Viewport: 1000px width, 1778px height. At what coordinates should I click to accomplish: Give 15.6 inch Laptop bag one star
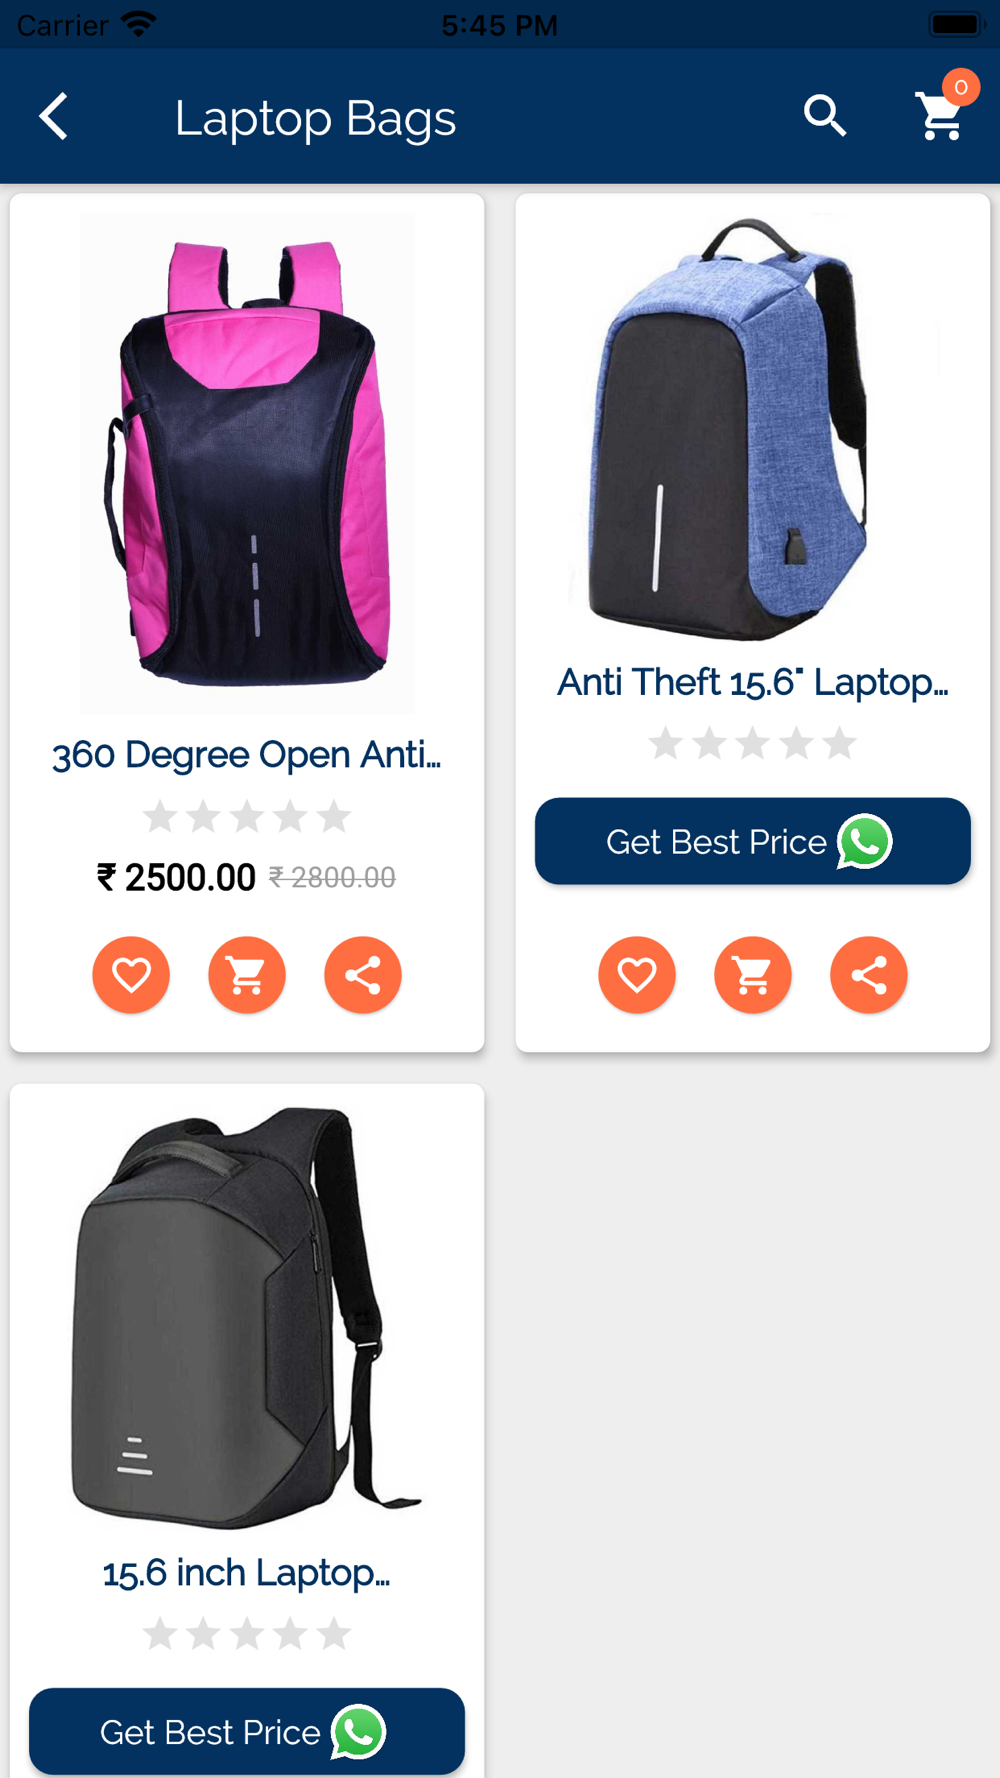(x=160, y=1634)
